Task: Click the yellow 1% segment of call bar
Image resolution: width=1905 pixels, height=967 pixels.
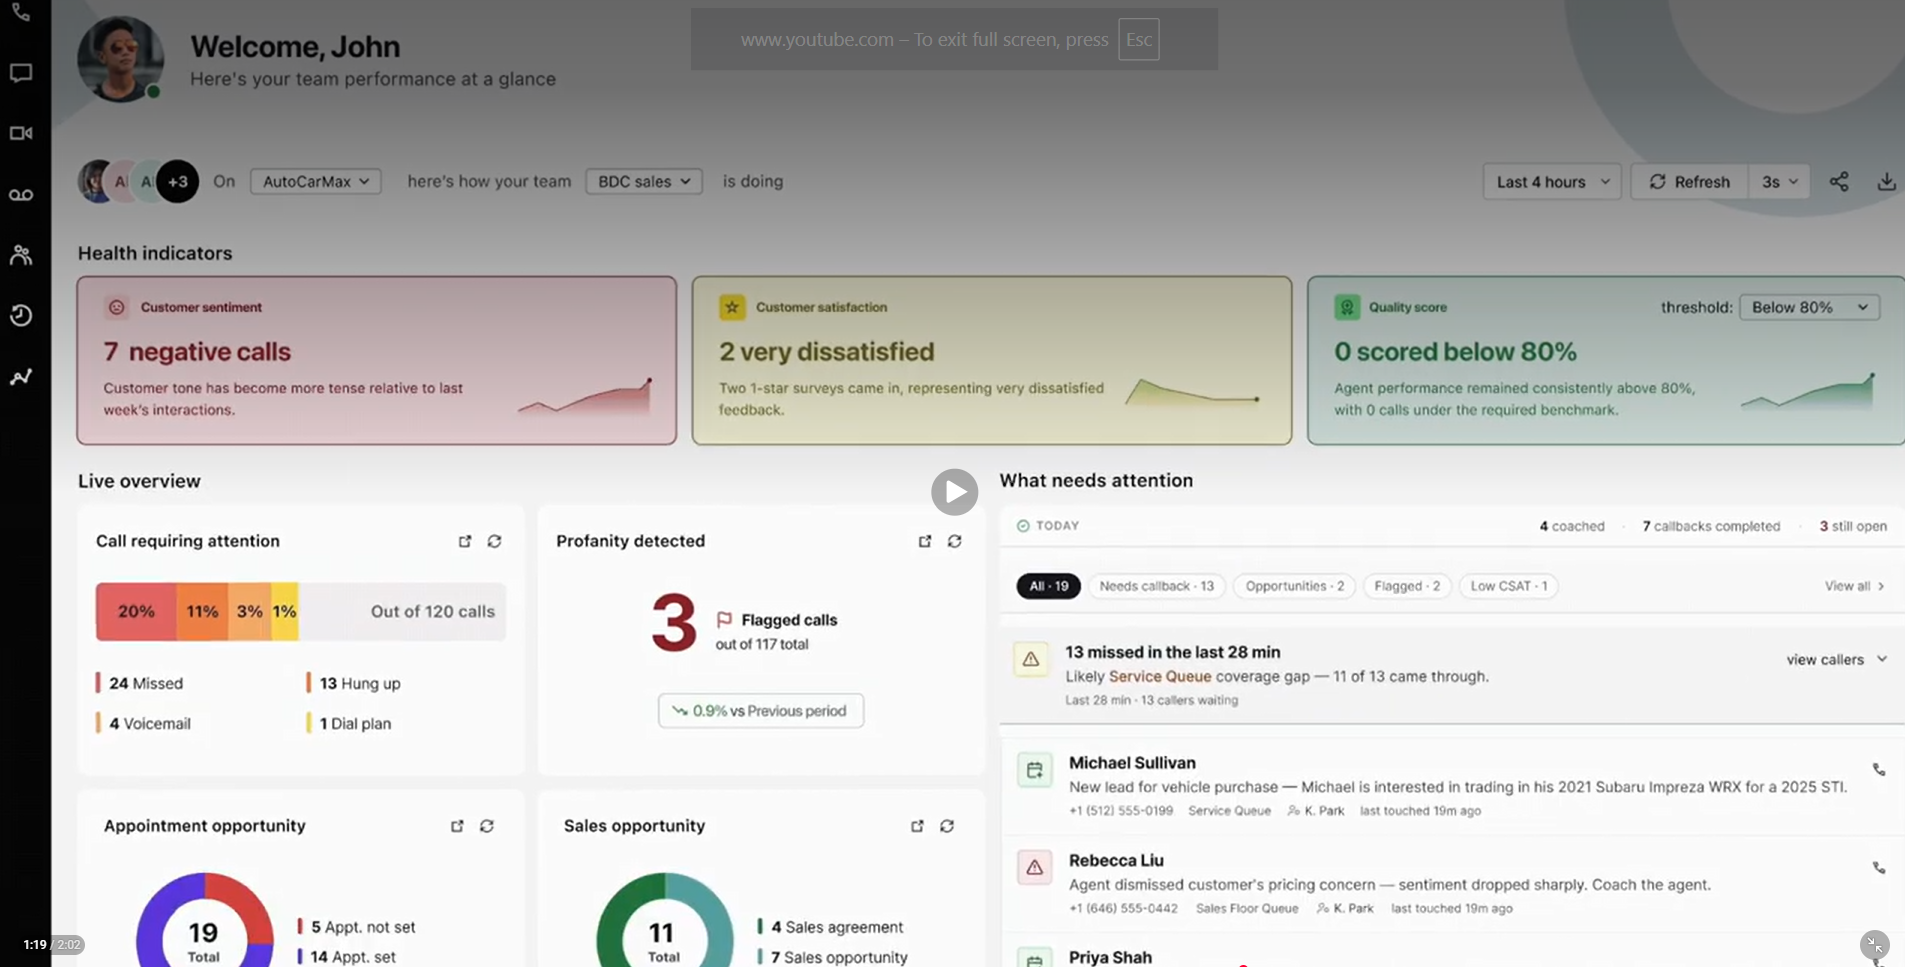Action: point(285,611)
